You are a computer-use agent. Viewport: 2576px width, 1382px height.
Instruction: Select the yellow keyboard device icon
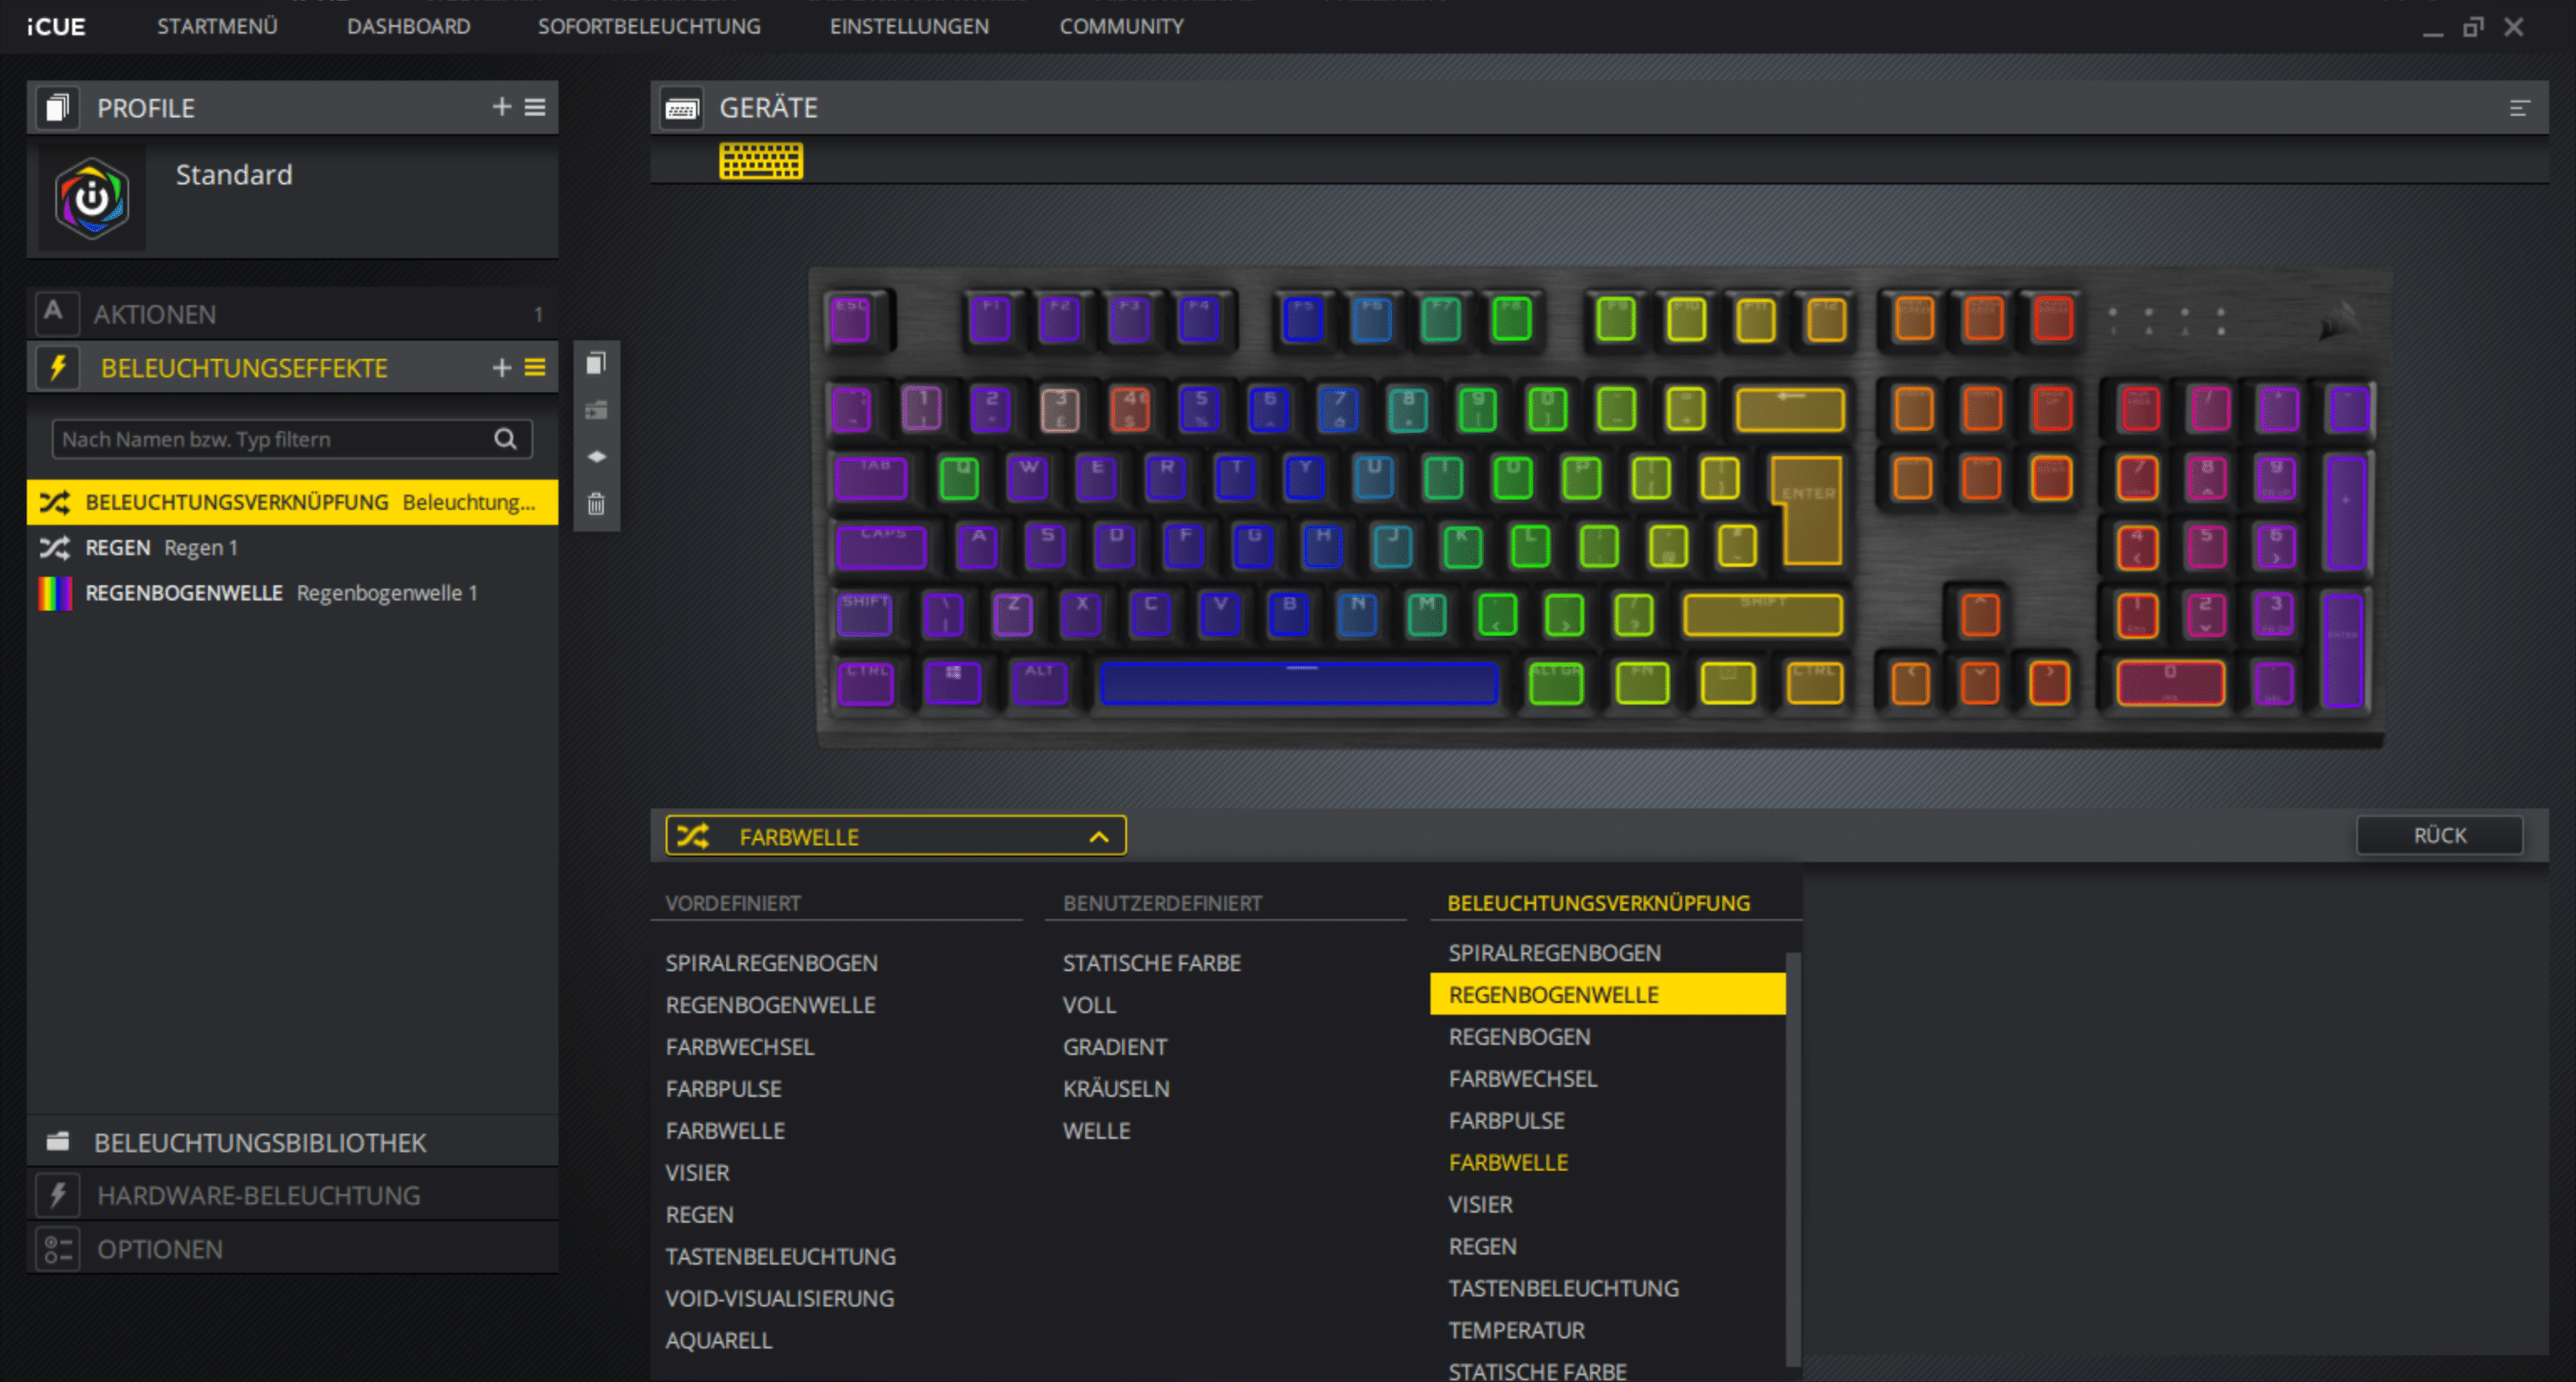point(760,161)
